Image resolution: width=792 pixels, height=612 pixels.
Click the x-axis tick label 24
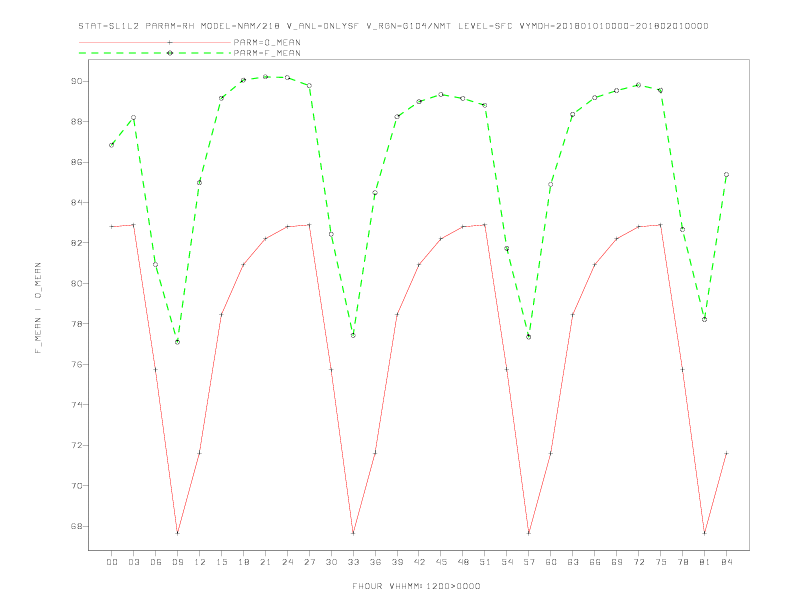coord(287,562)
